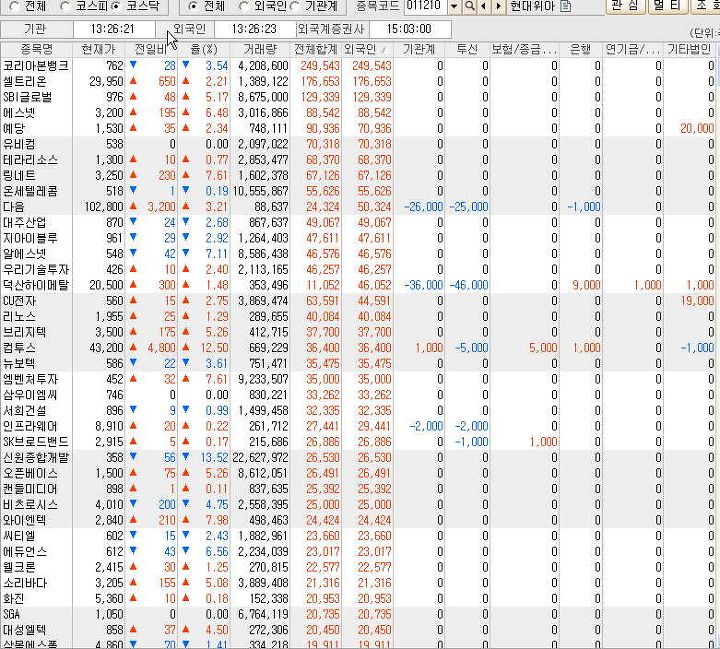This screenshot has height=649, width=720.
Task: Select the 셀트리온 stock row name
Action: point(25,81)
